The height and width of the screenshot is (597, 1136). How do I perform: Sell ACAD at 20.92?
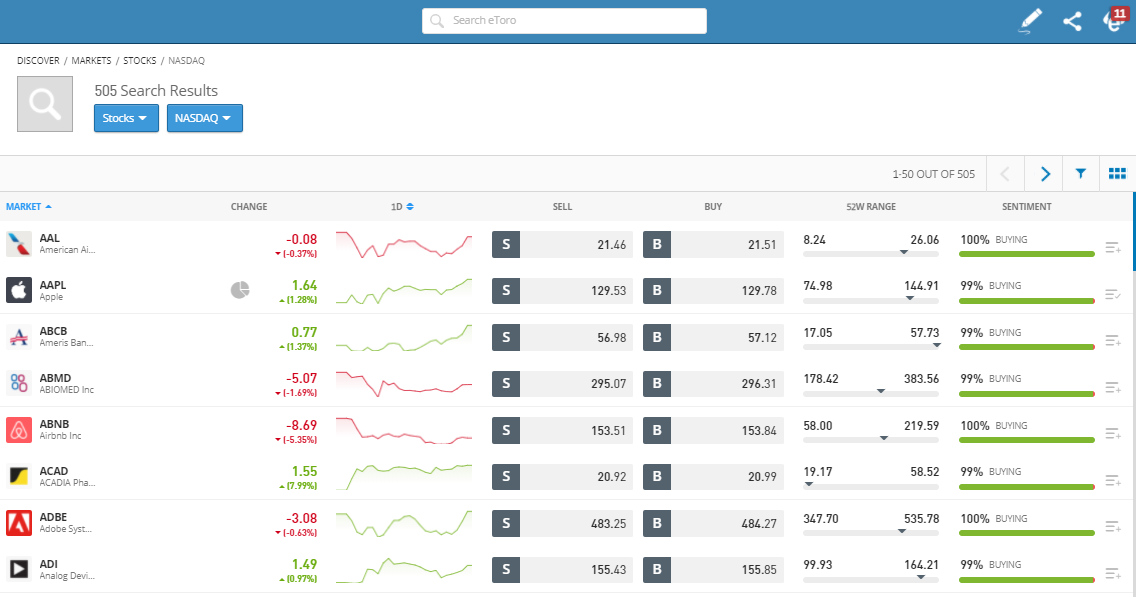point(562,477)
